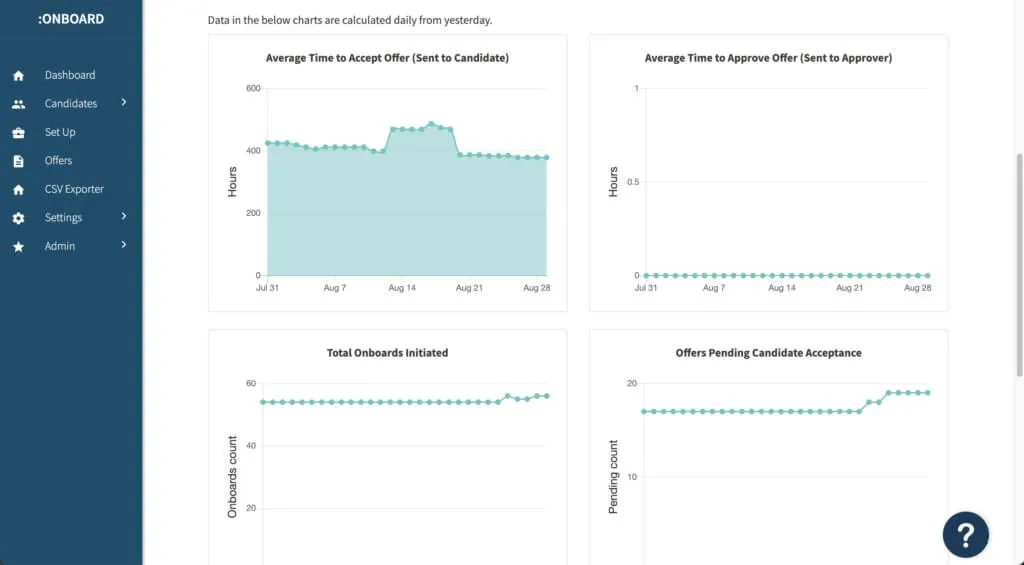The height and width of the screenshot is (565, 1024).
Task: Click the peak point on Accept Offer chart
Action: coord(431,124)
